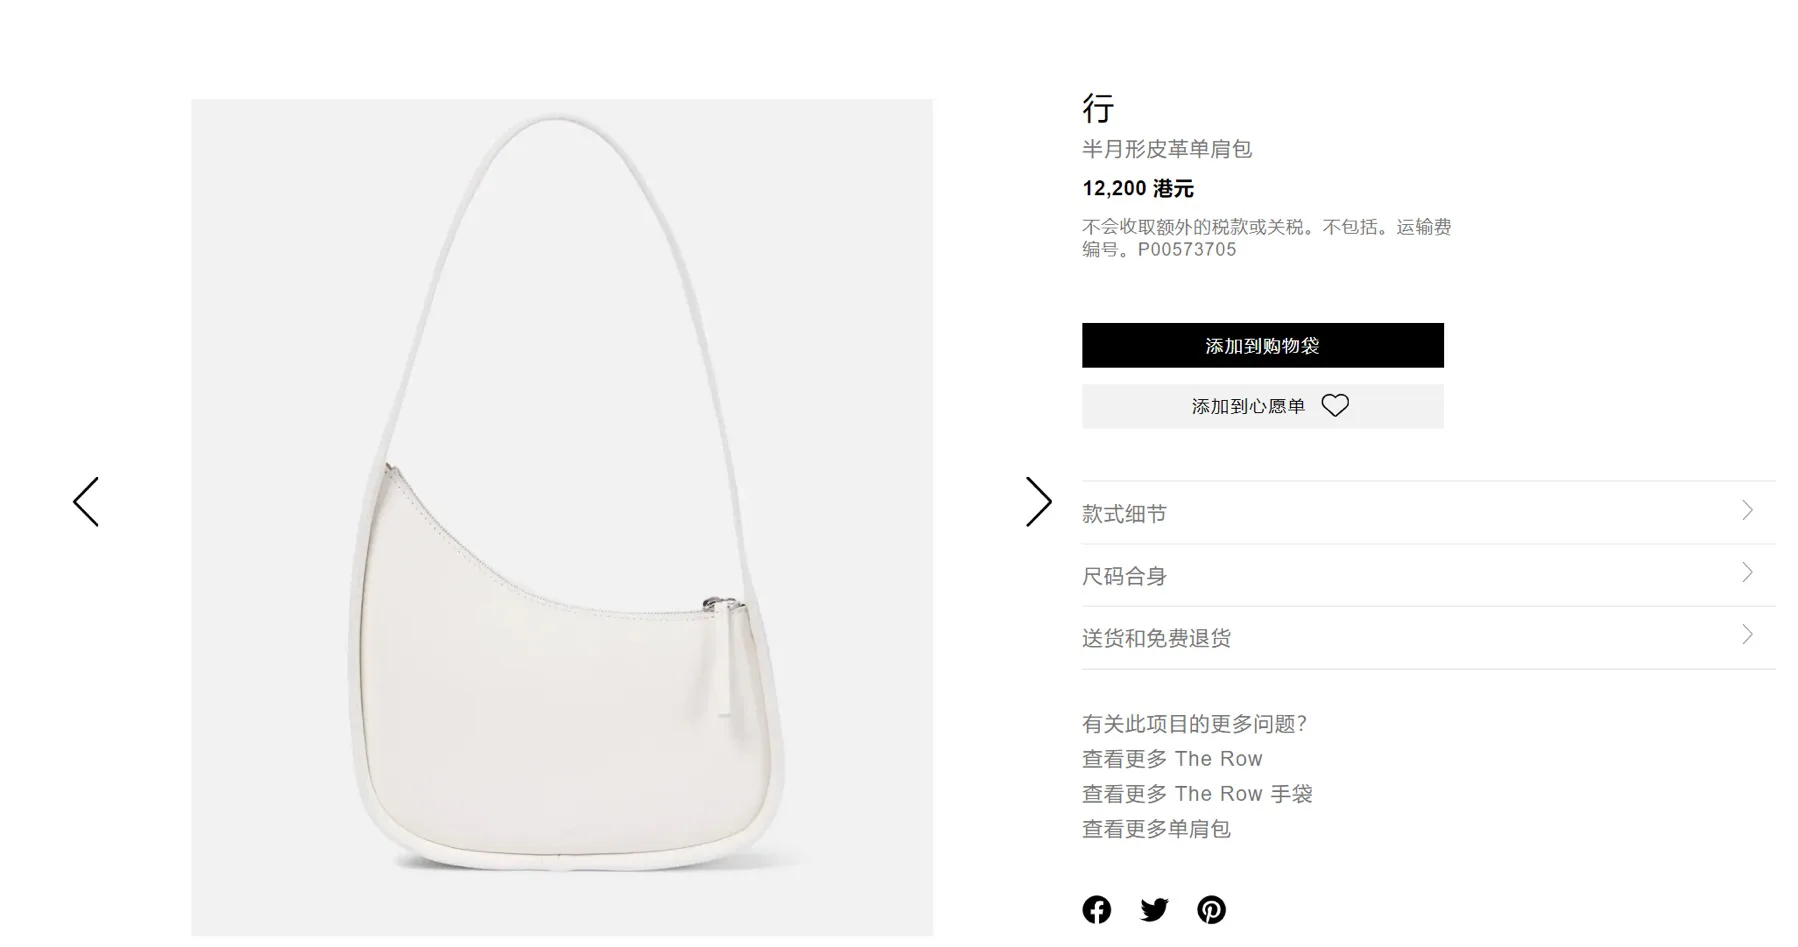This screenshot has width=1798, height=947.
Task: Add item via 添加到心愿单 button
Action: 1262,406
